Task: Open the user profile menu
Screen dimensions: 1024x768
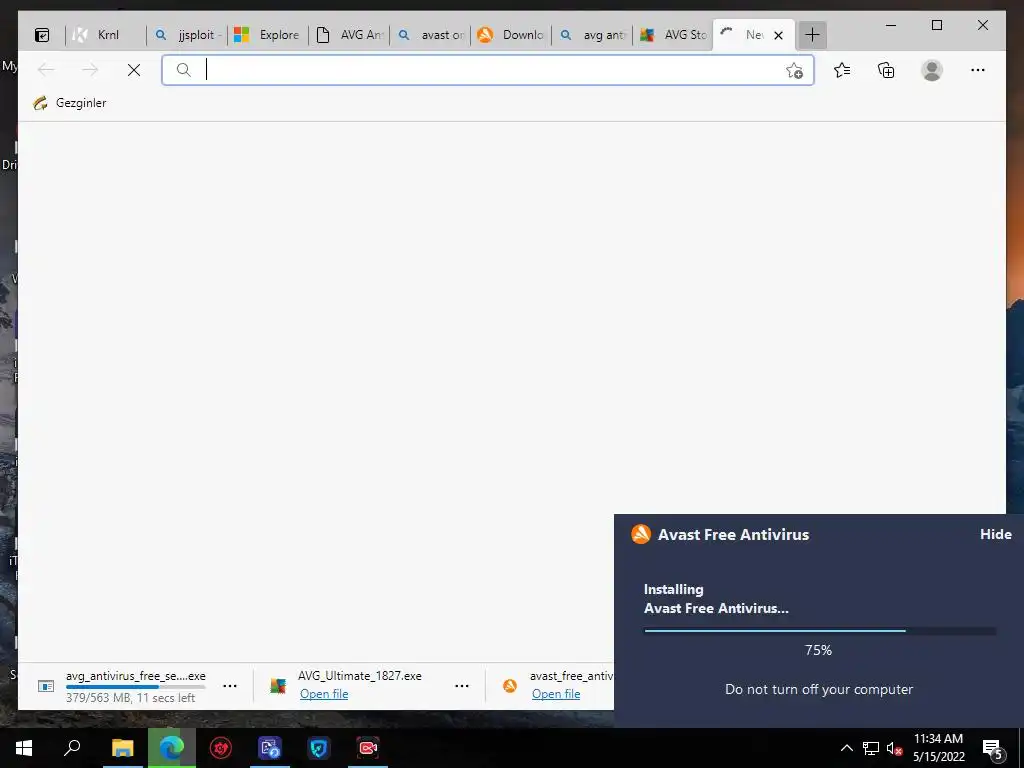Action: click(x=932, y=70)
